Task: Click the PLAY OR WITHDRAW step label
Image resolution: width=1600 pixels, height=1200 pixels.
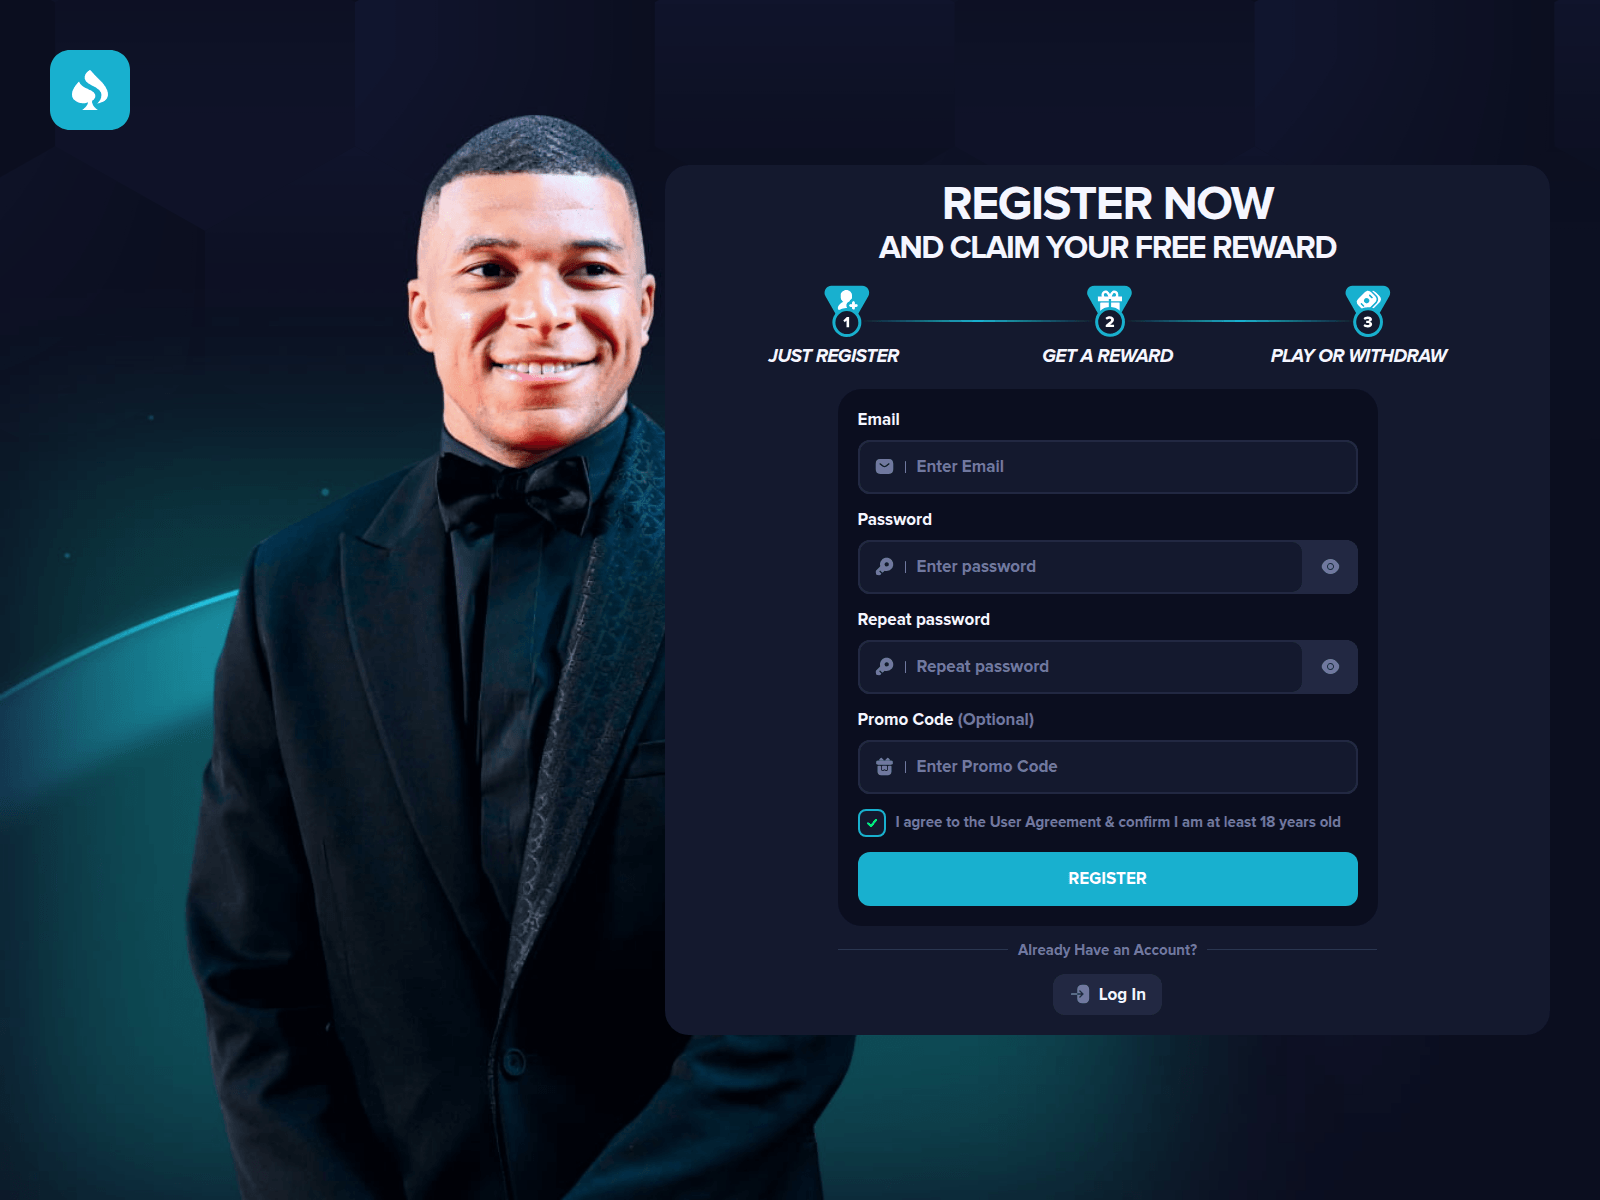Action: [x=1359, y=356]
